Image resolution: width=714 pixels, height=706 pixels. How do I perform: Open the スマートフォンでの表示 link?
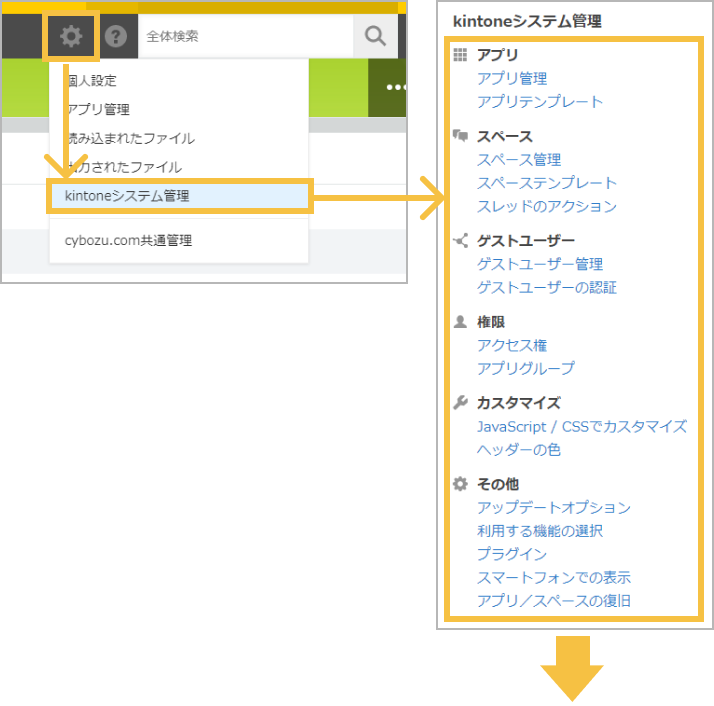pyautogui.click(x=554, y=577)
